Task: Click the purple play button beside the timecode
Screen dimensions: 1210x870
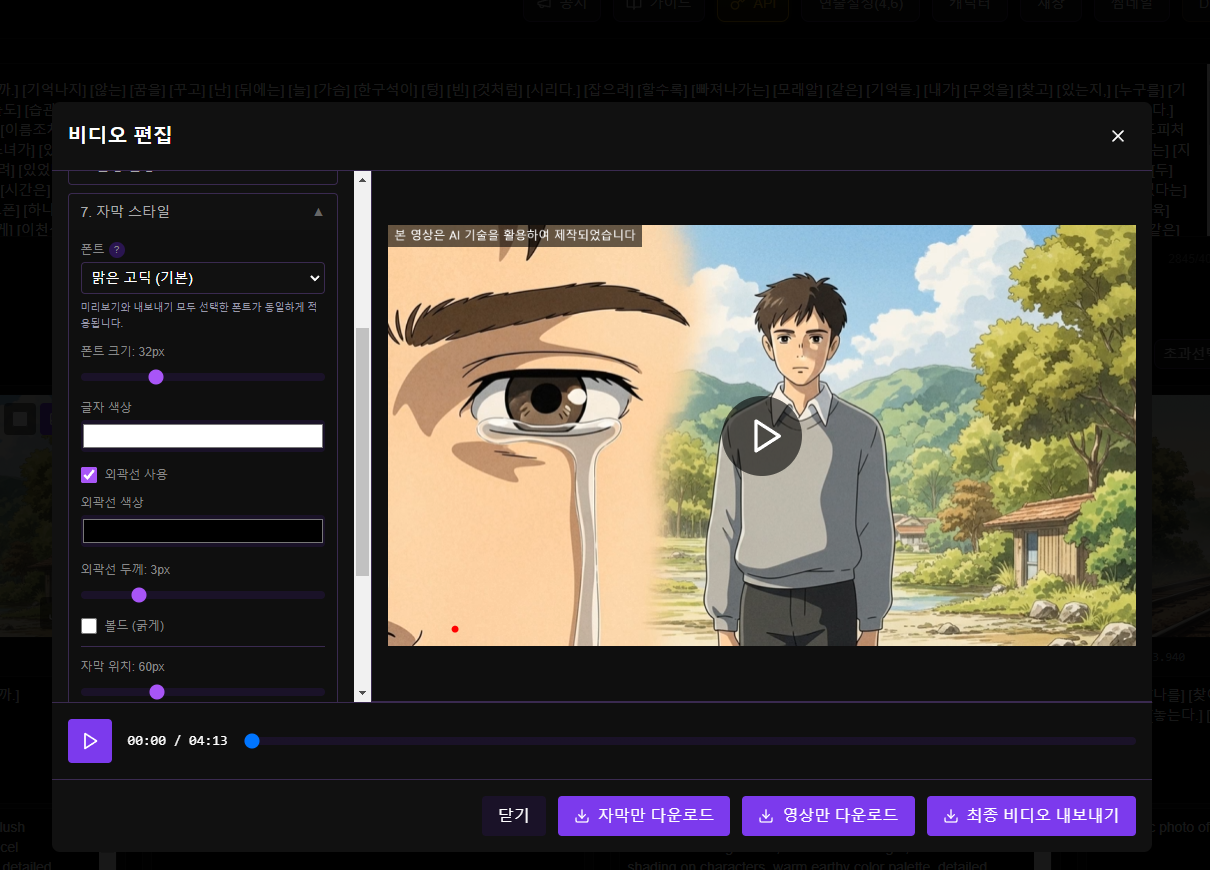Action: 90,741
